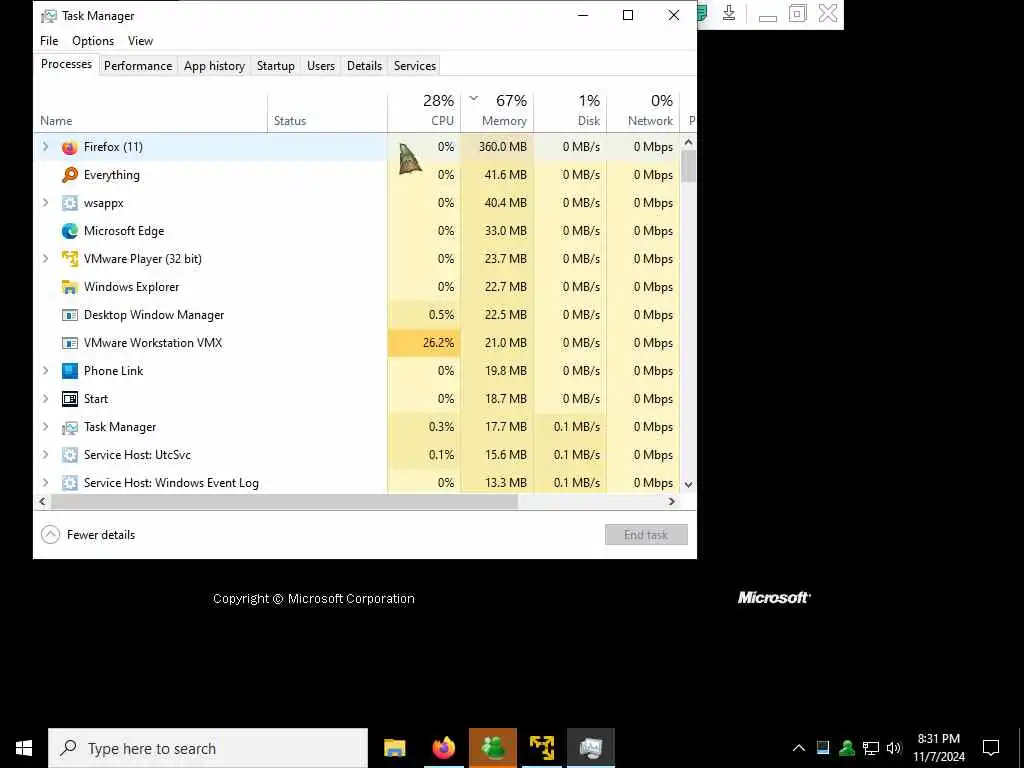The image size is (1024, 768).
Task: Sort processes by Status column
Action: (x=327, y=113)
